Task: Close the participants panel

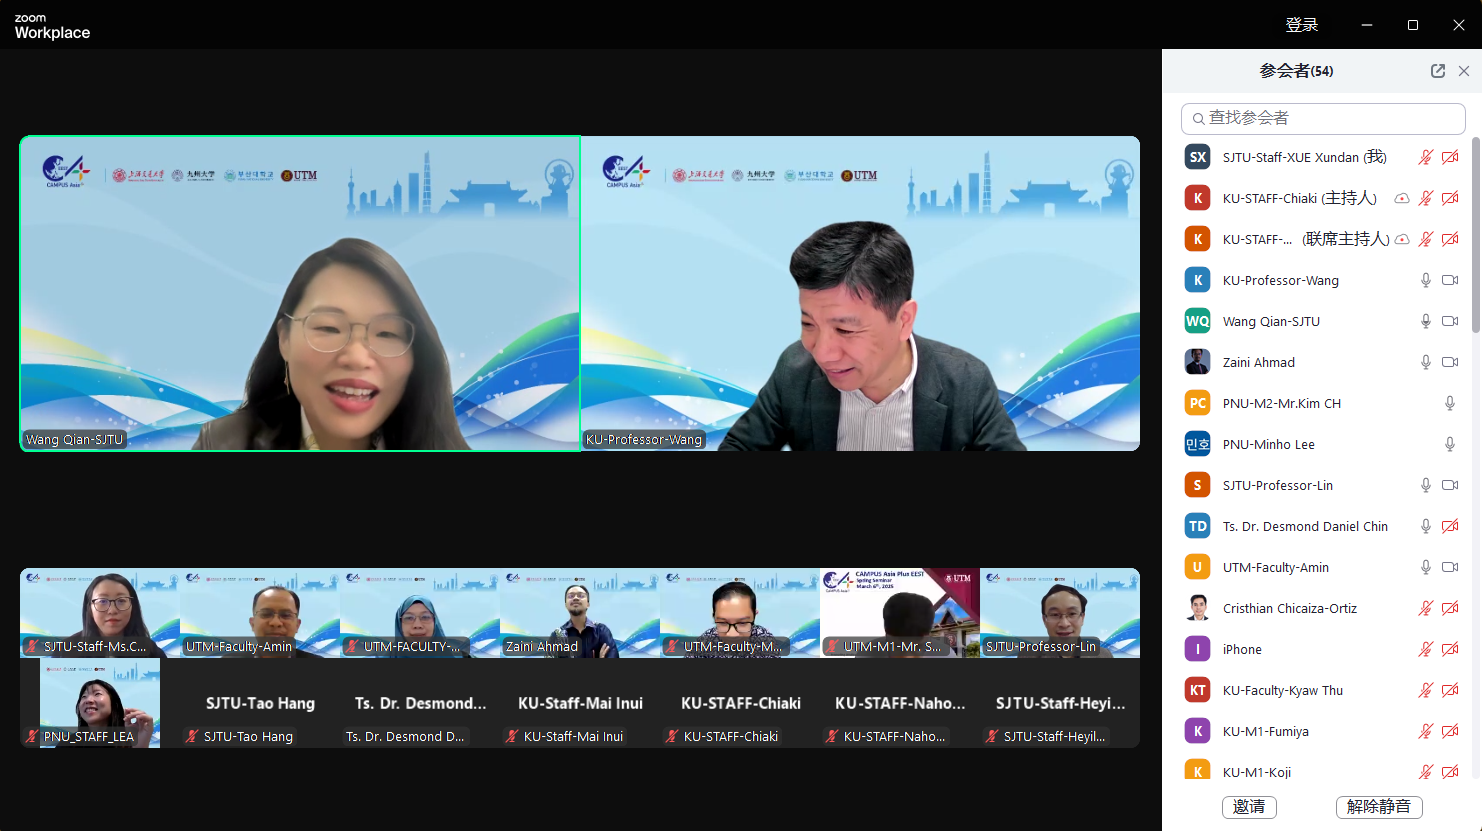Action: click(x=1464, y=71)
